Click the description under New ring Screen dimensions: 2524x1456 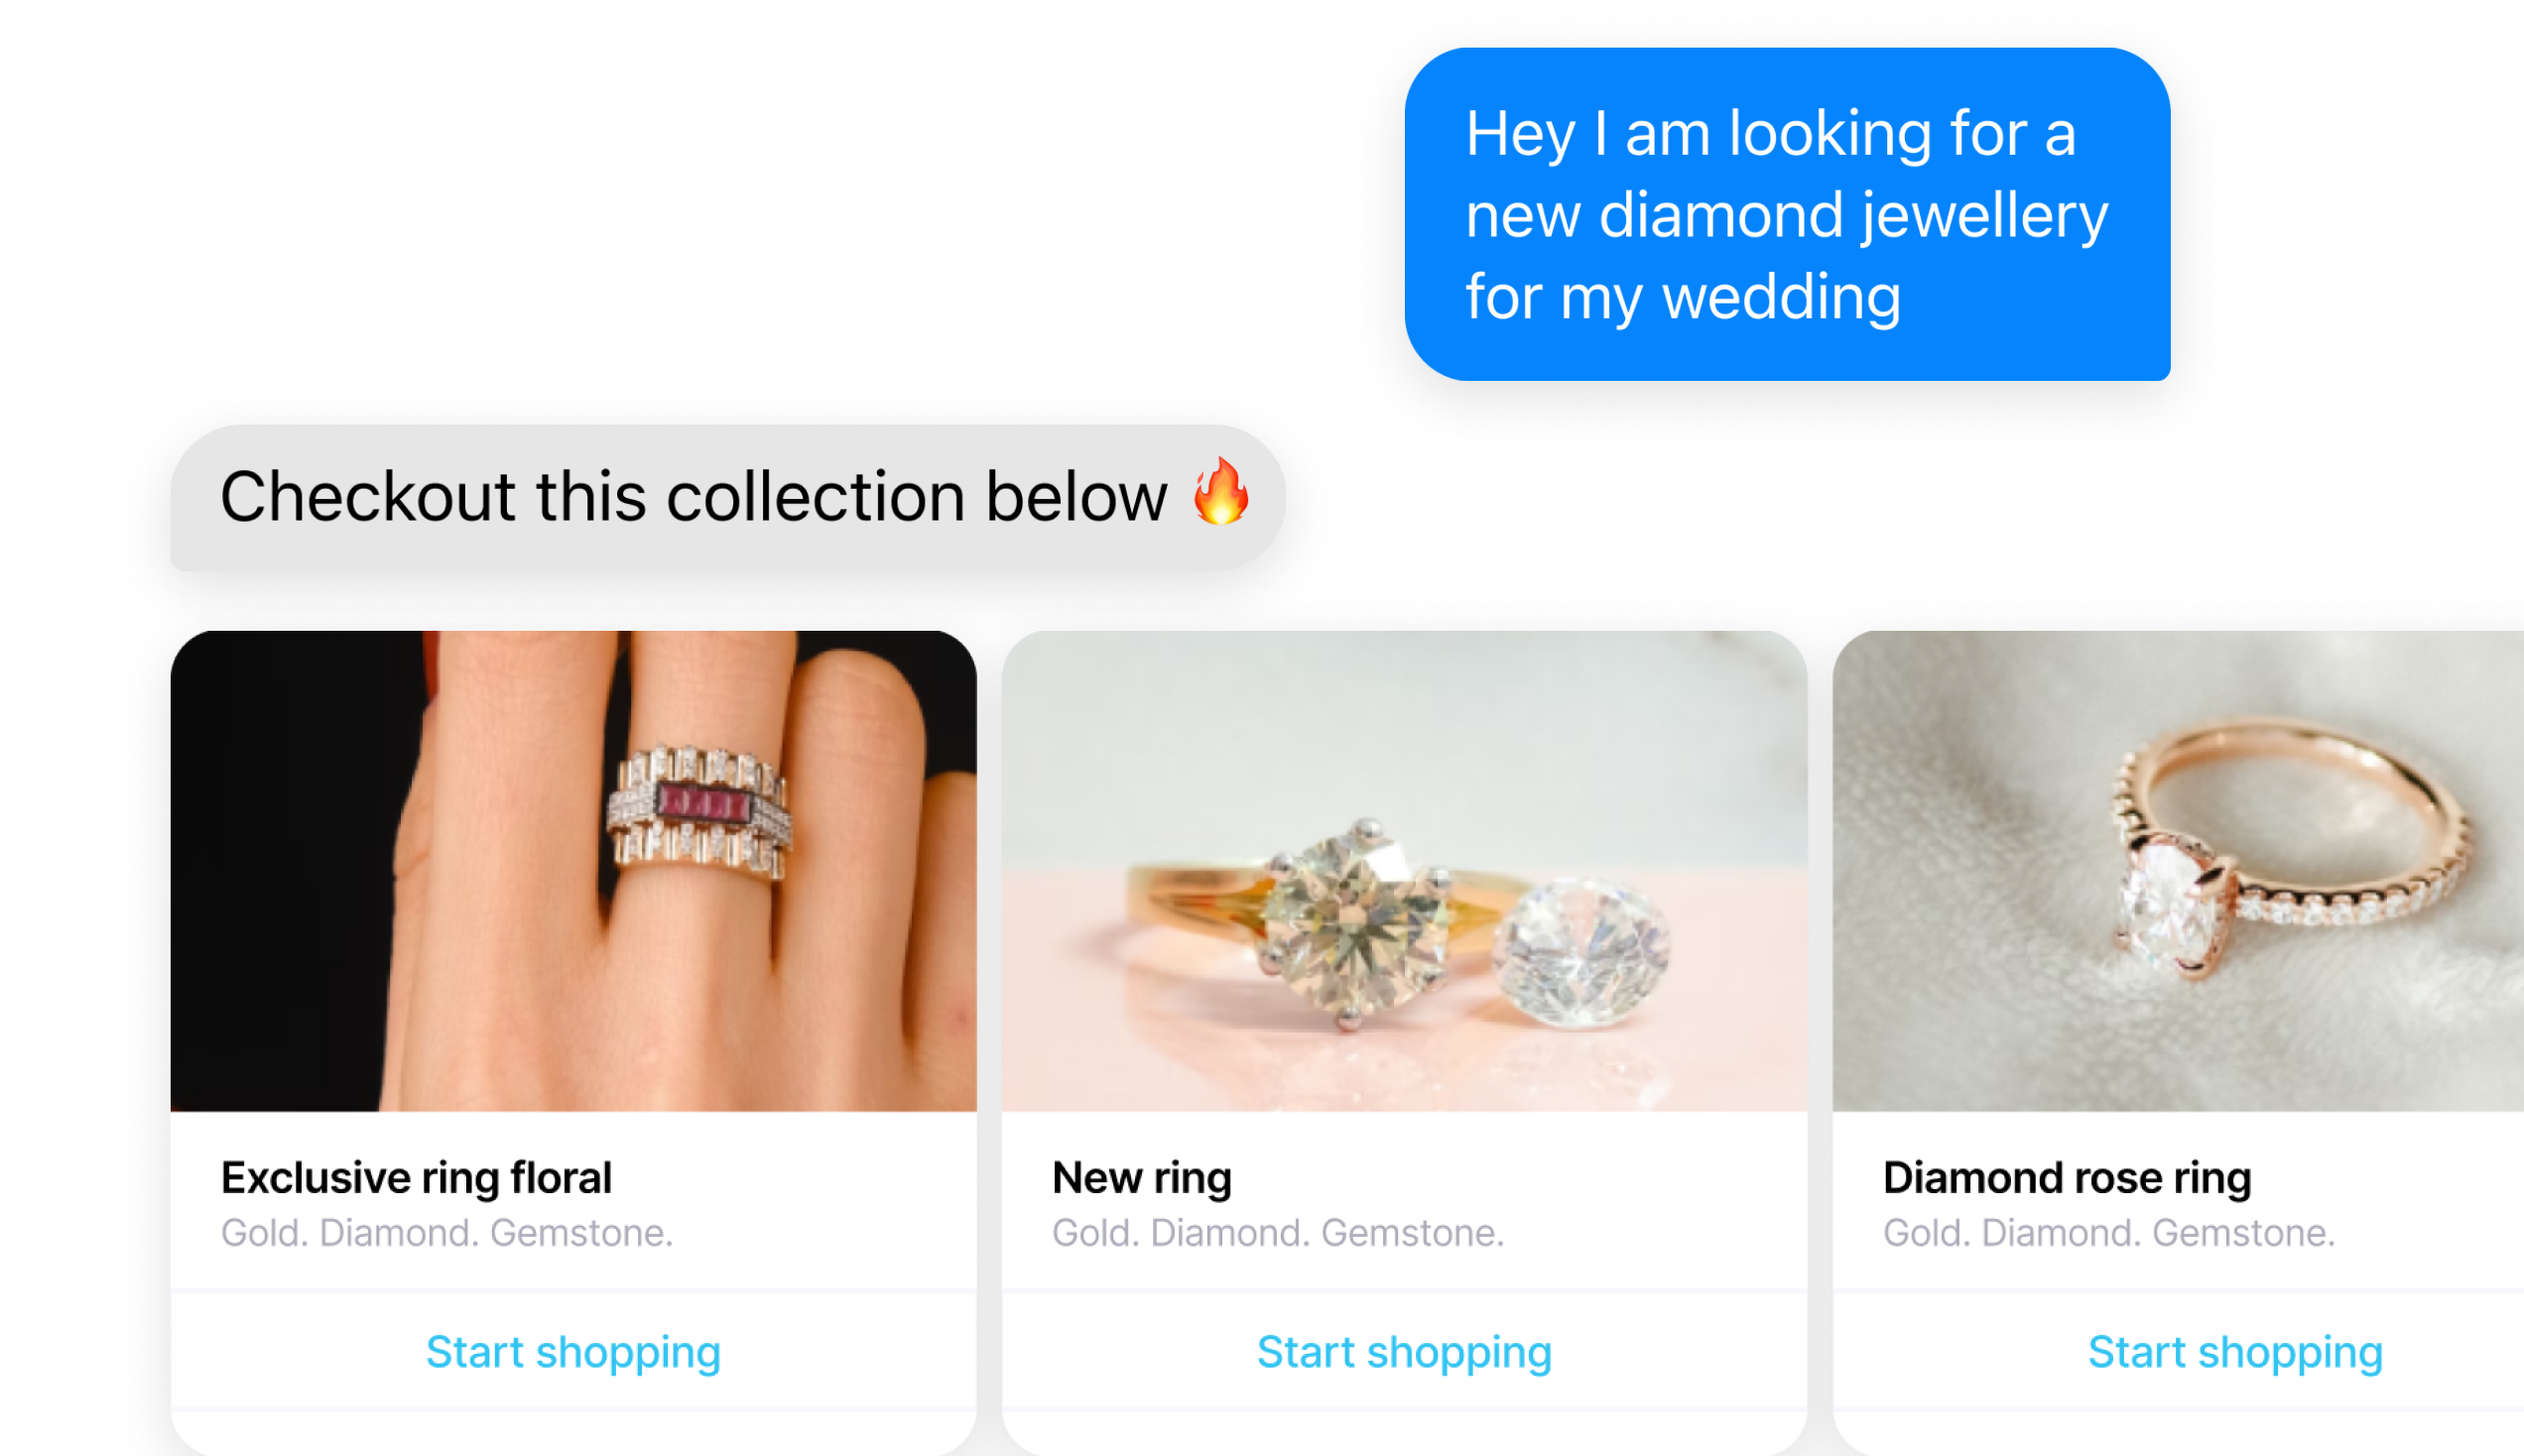click(x=1278, y=1232)
